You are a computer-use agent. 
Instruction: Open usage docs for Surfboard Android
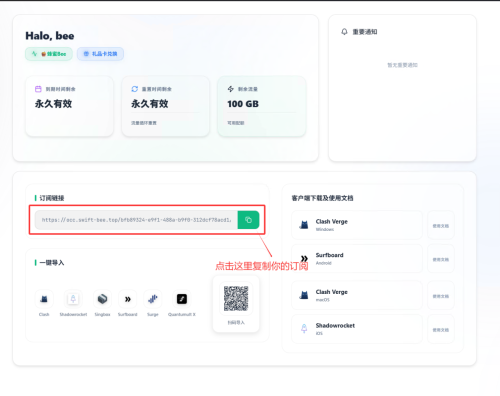441,259
